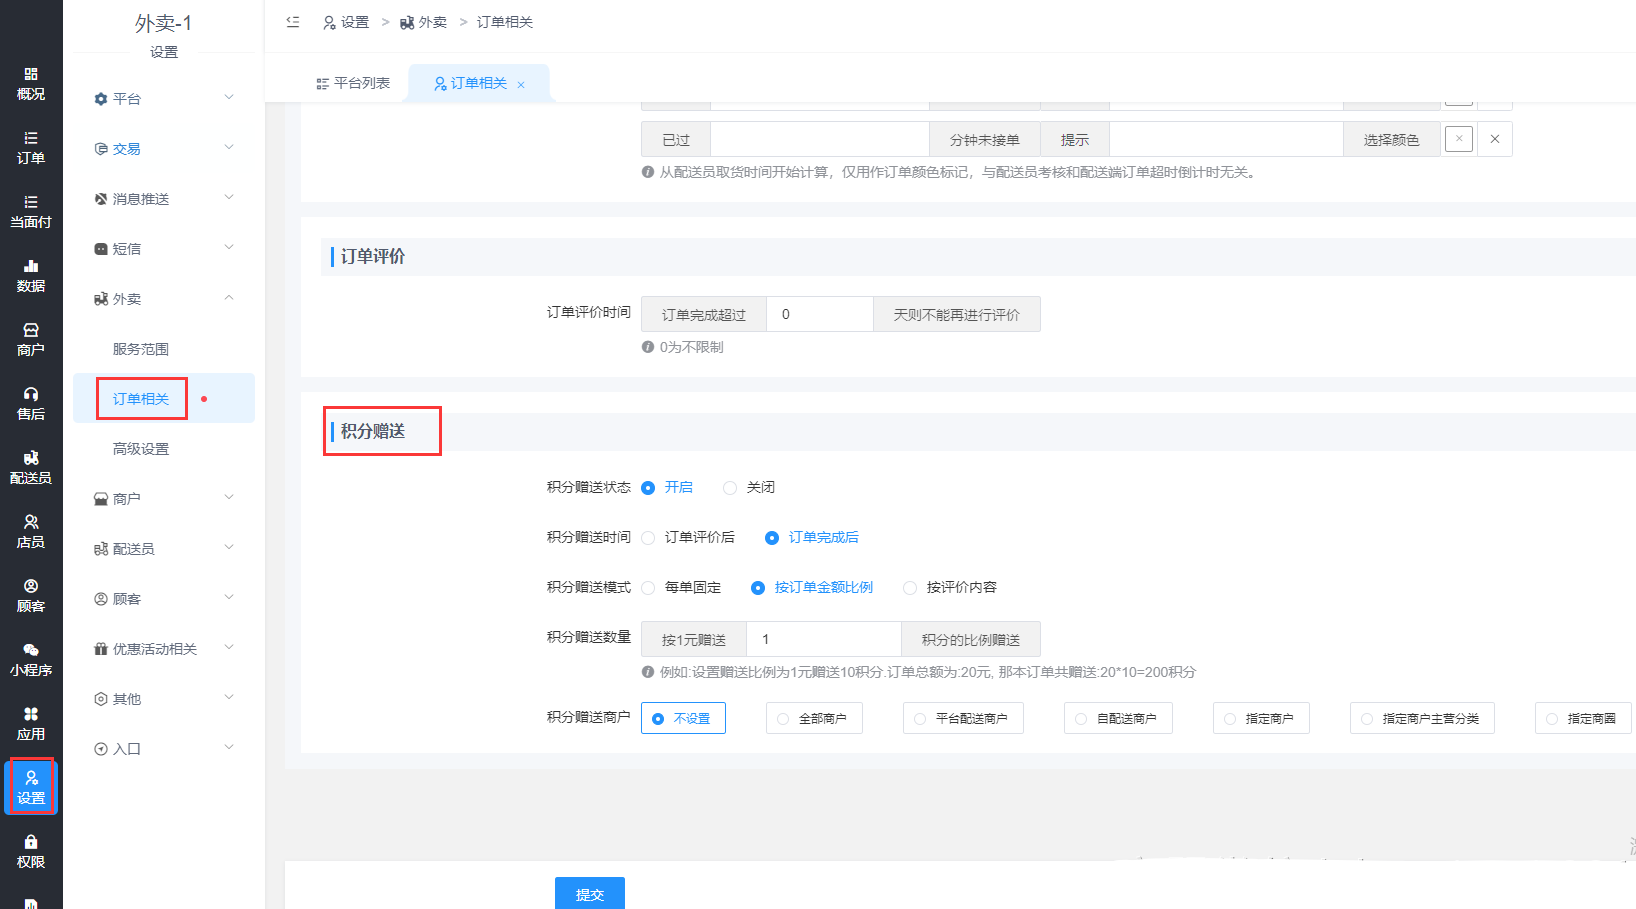Open the 小程序 mini-program section

31,660
